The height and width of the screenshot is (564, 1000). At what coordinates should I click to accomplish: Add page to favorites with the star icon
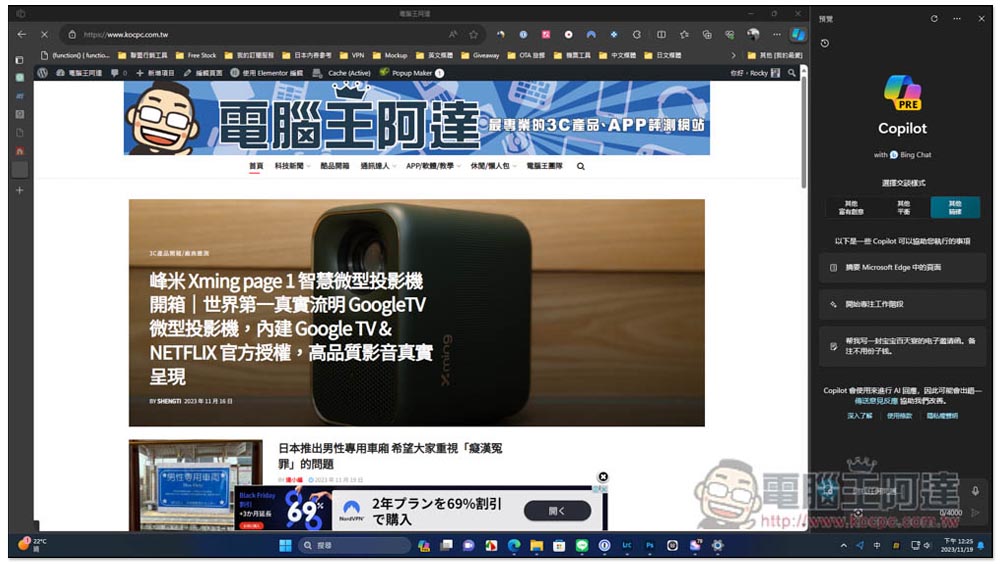click(473, 34)
